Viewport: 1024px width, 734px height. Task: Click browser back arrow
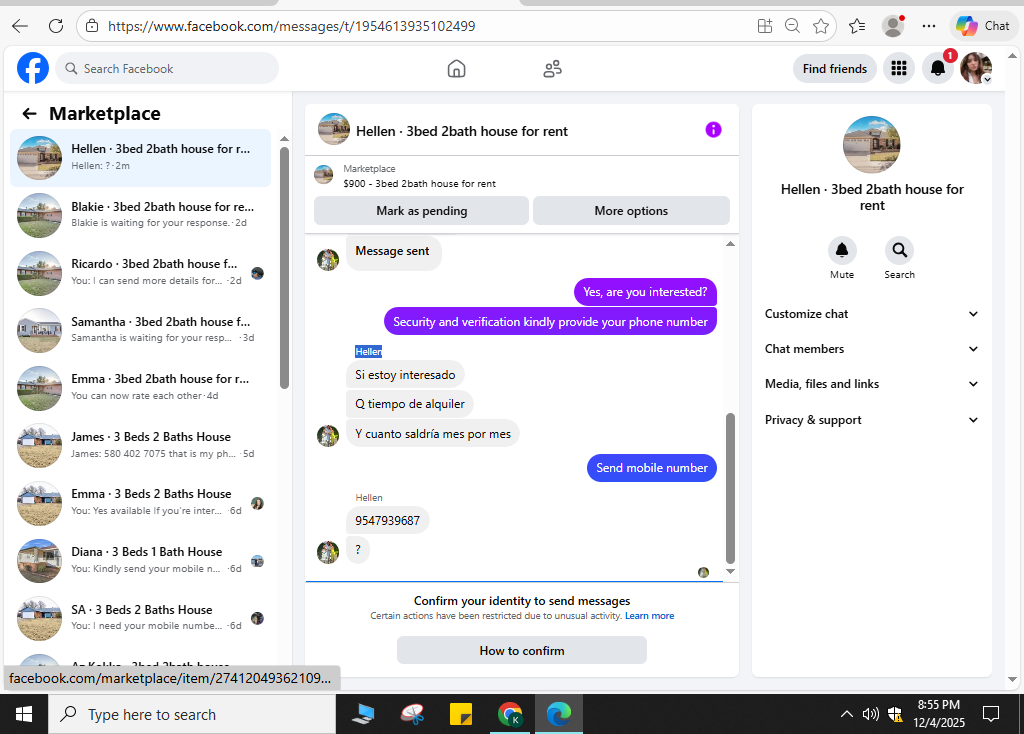point(20,26)
